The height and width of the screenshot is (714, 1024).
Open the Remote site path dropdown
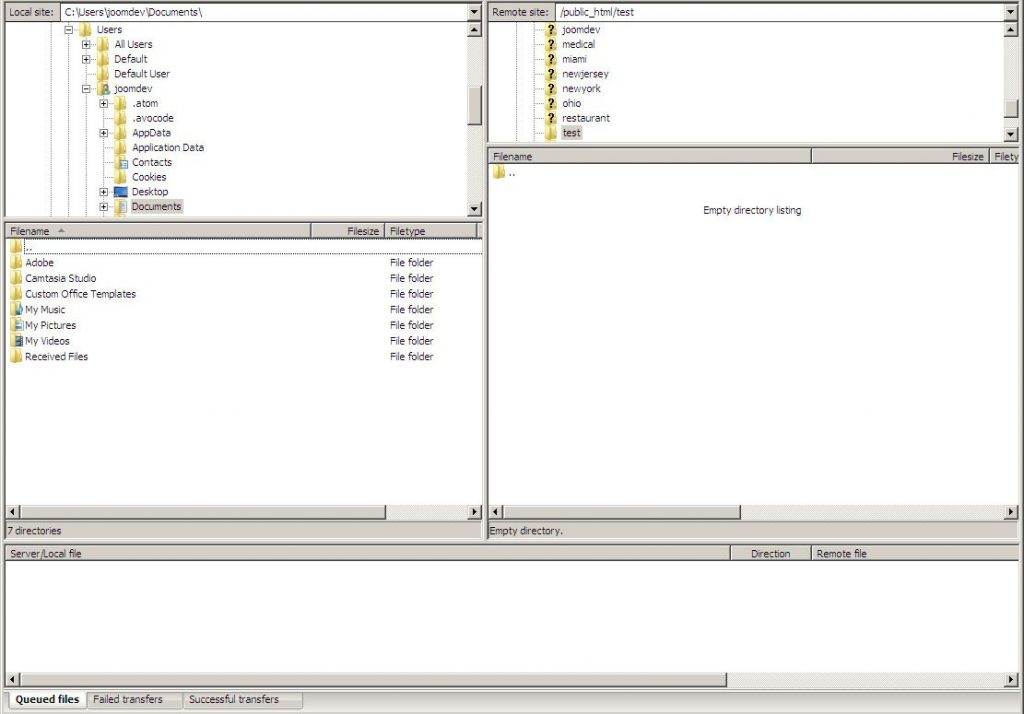pos(1010,12)
